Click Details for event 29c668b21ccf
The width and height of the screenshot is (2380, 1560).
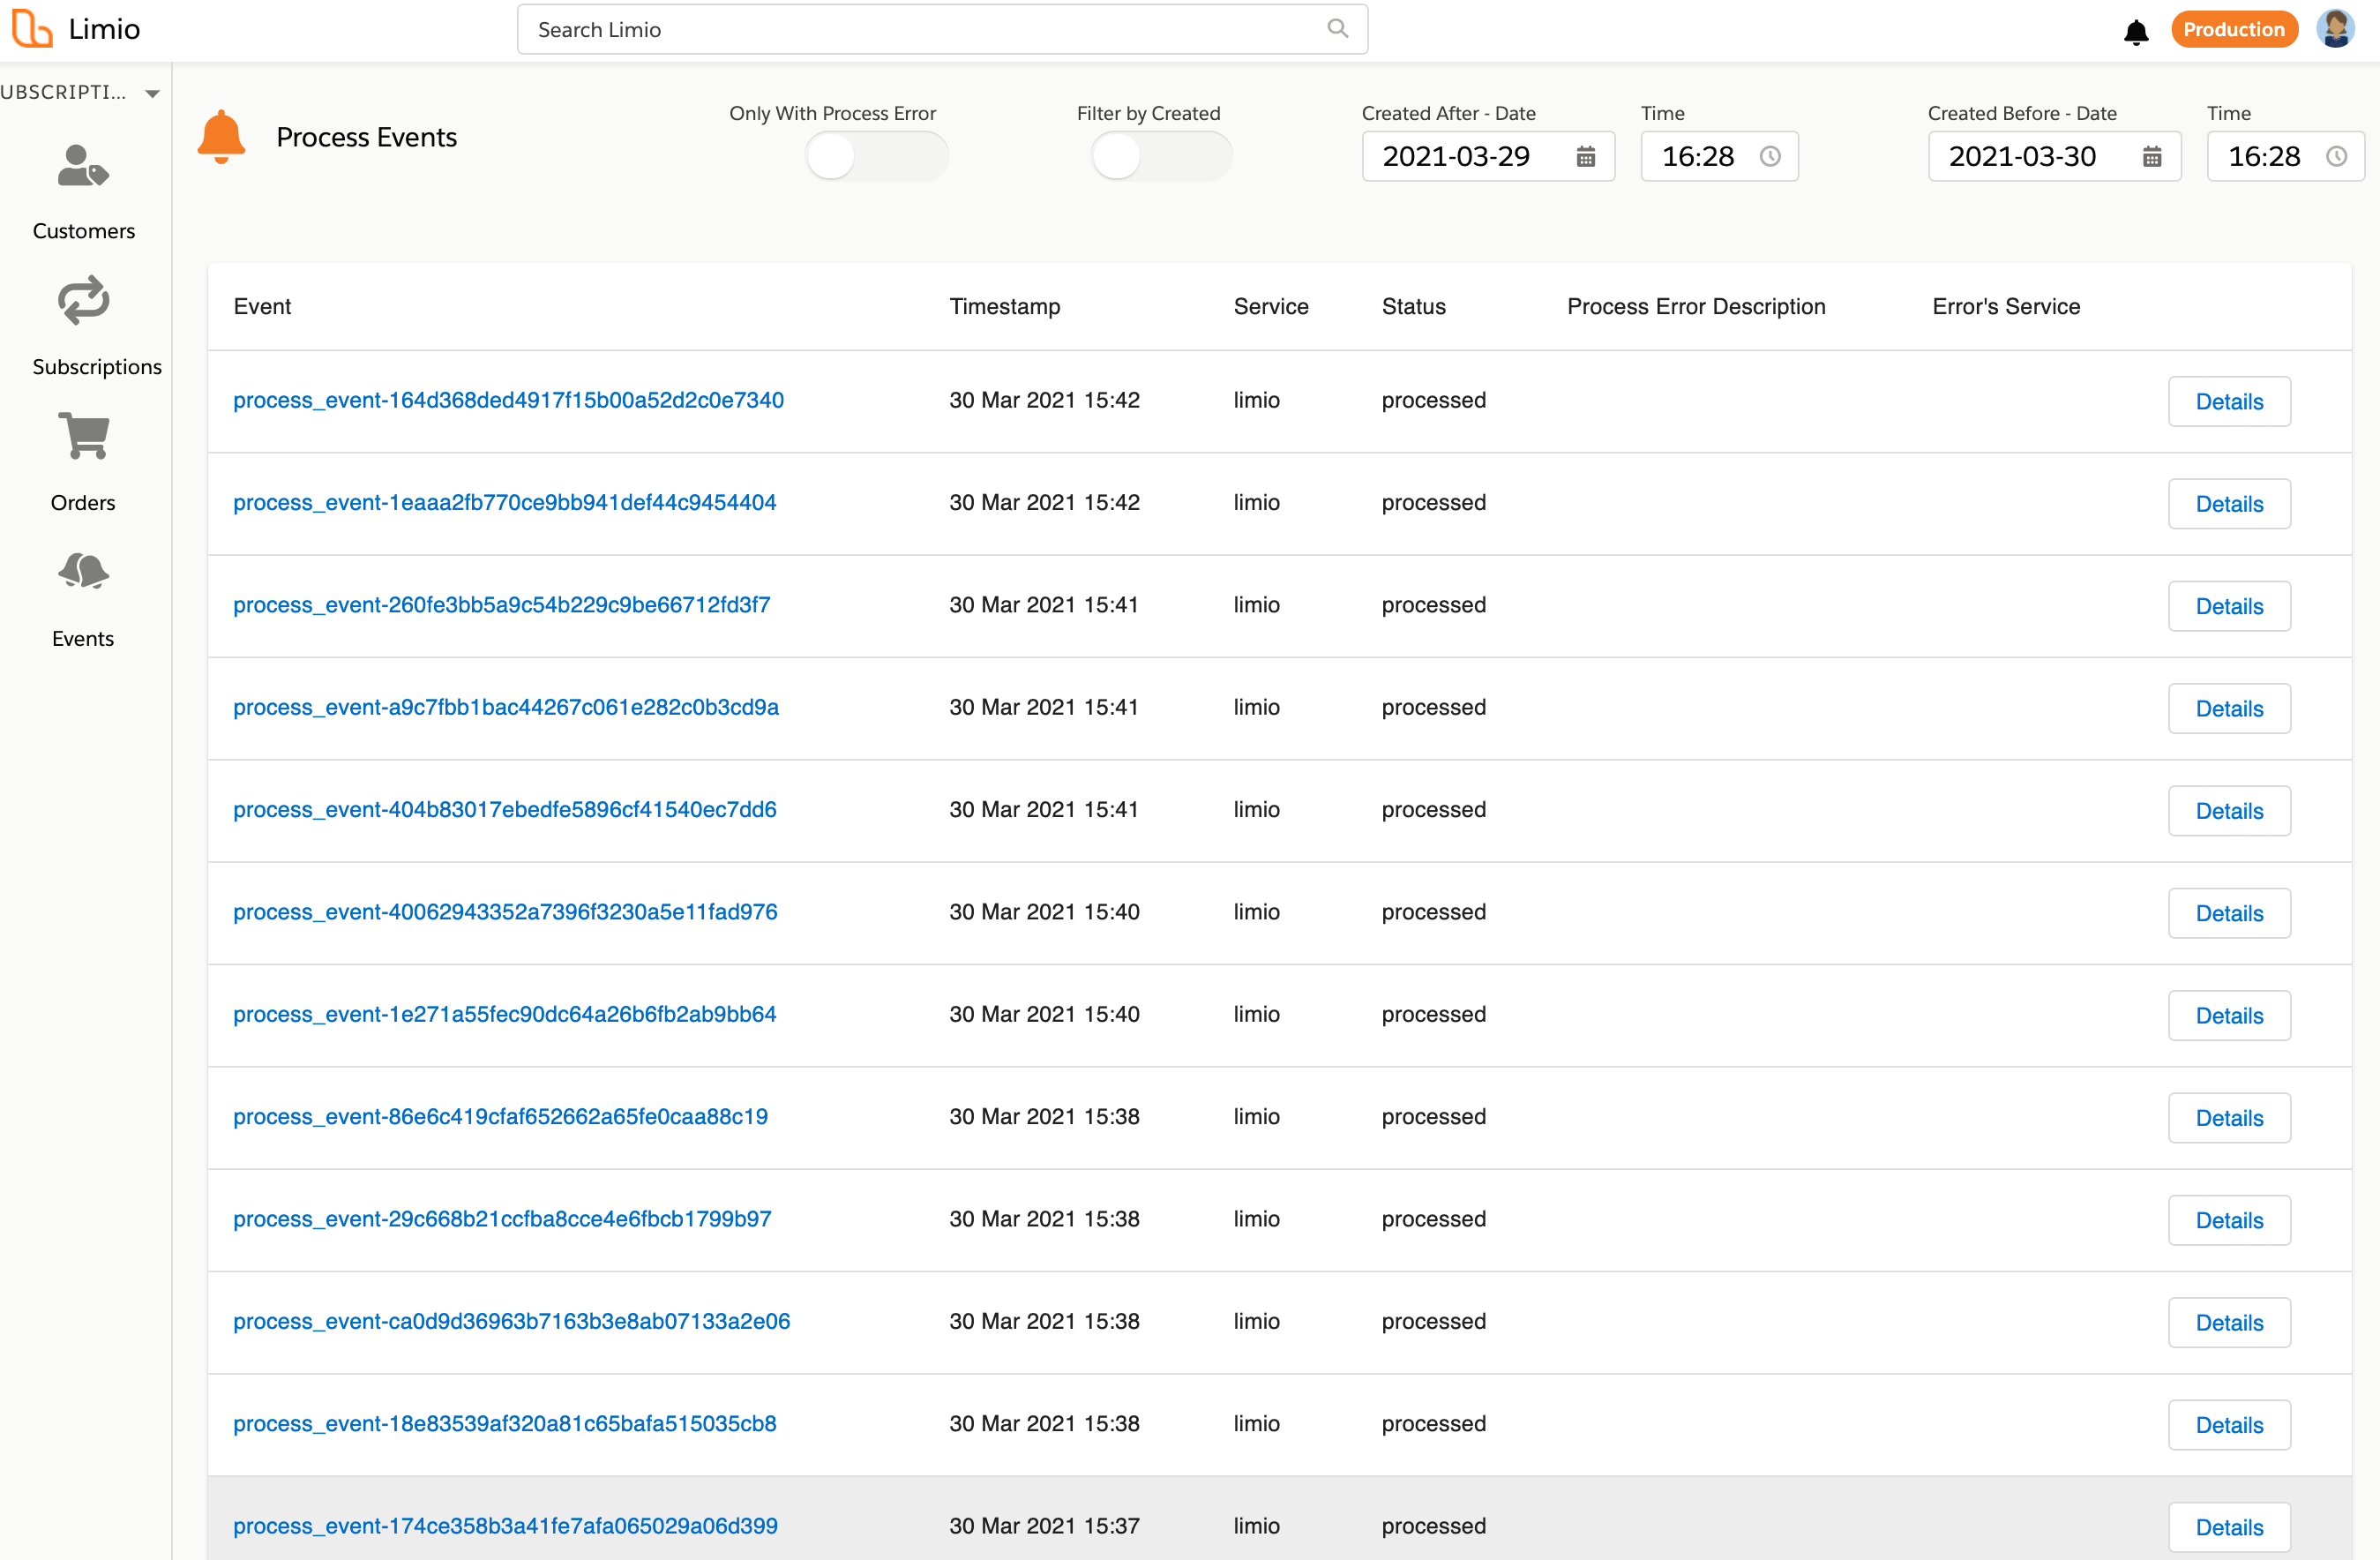(2228, 1220)
